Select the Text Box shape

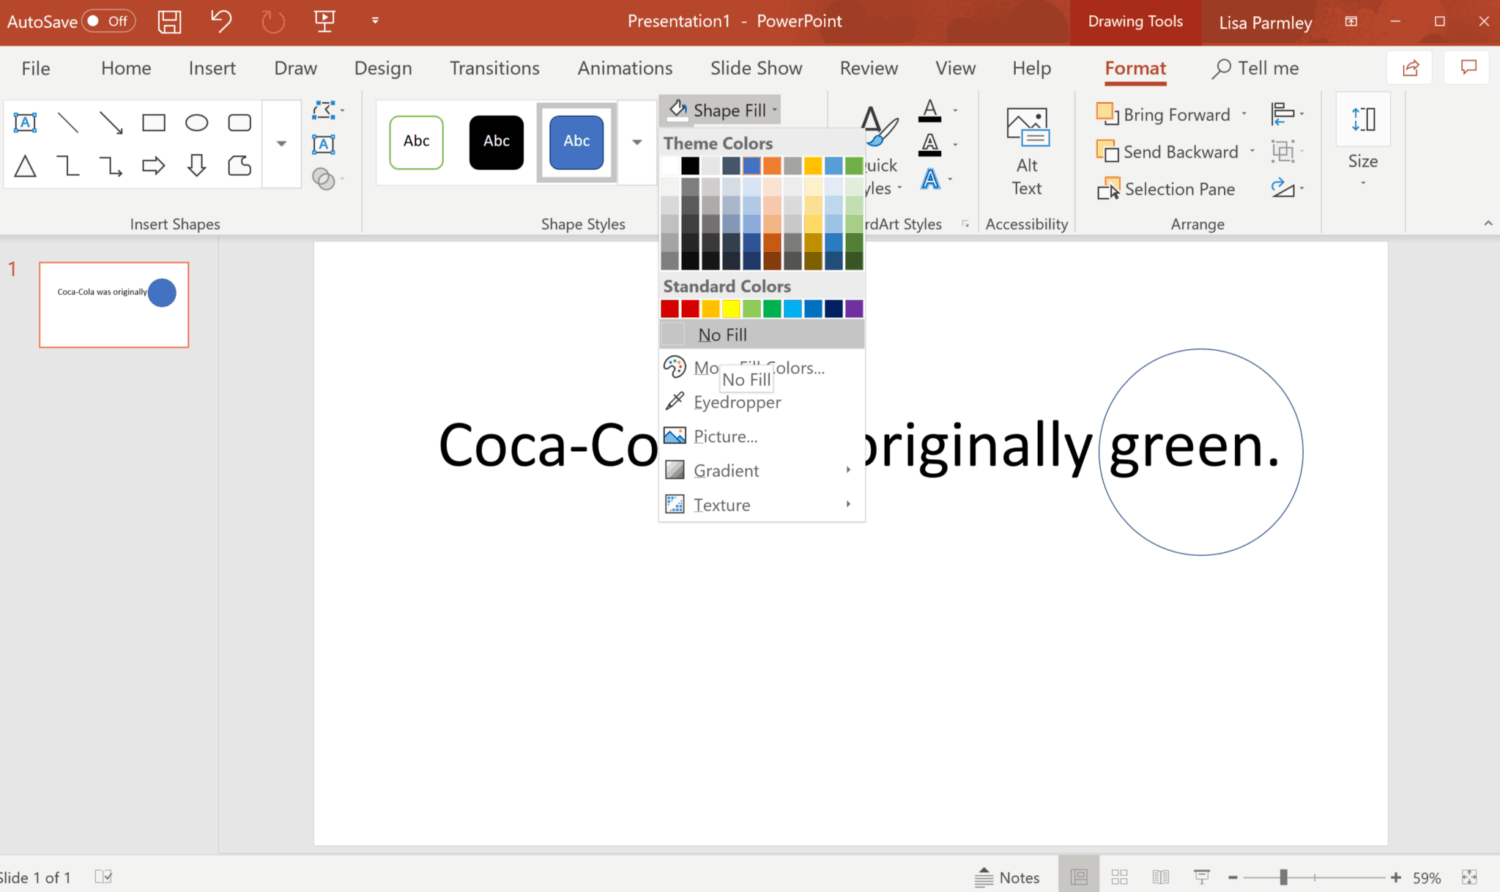(x=25, y=123)
